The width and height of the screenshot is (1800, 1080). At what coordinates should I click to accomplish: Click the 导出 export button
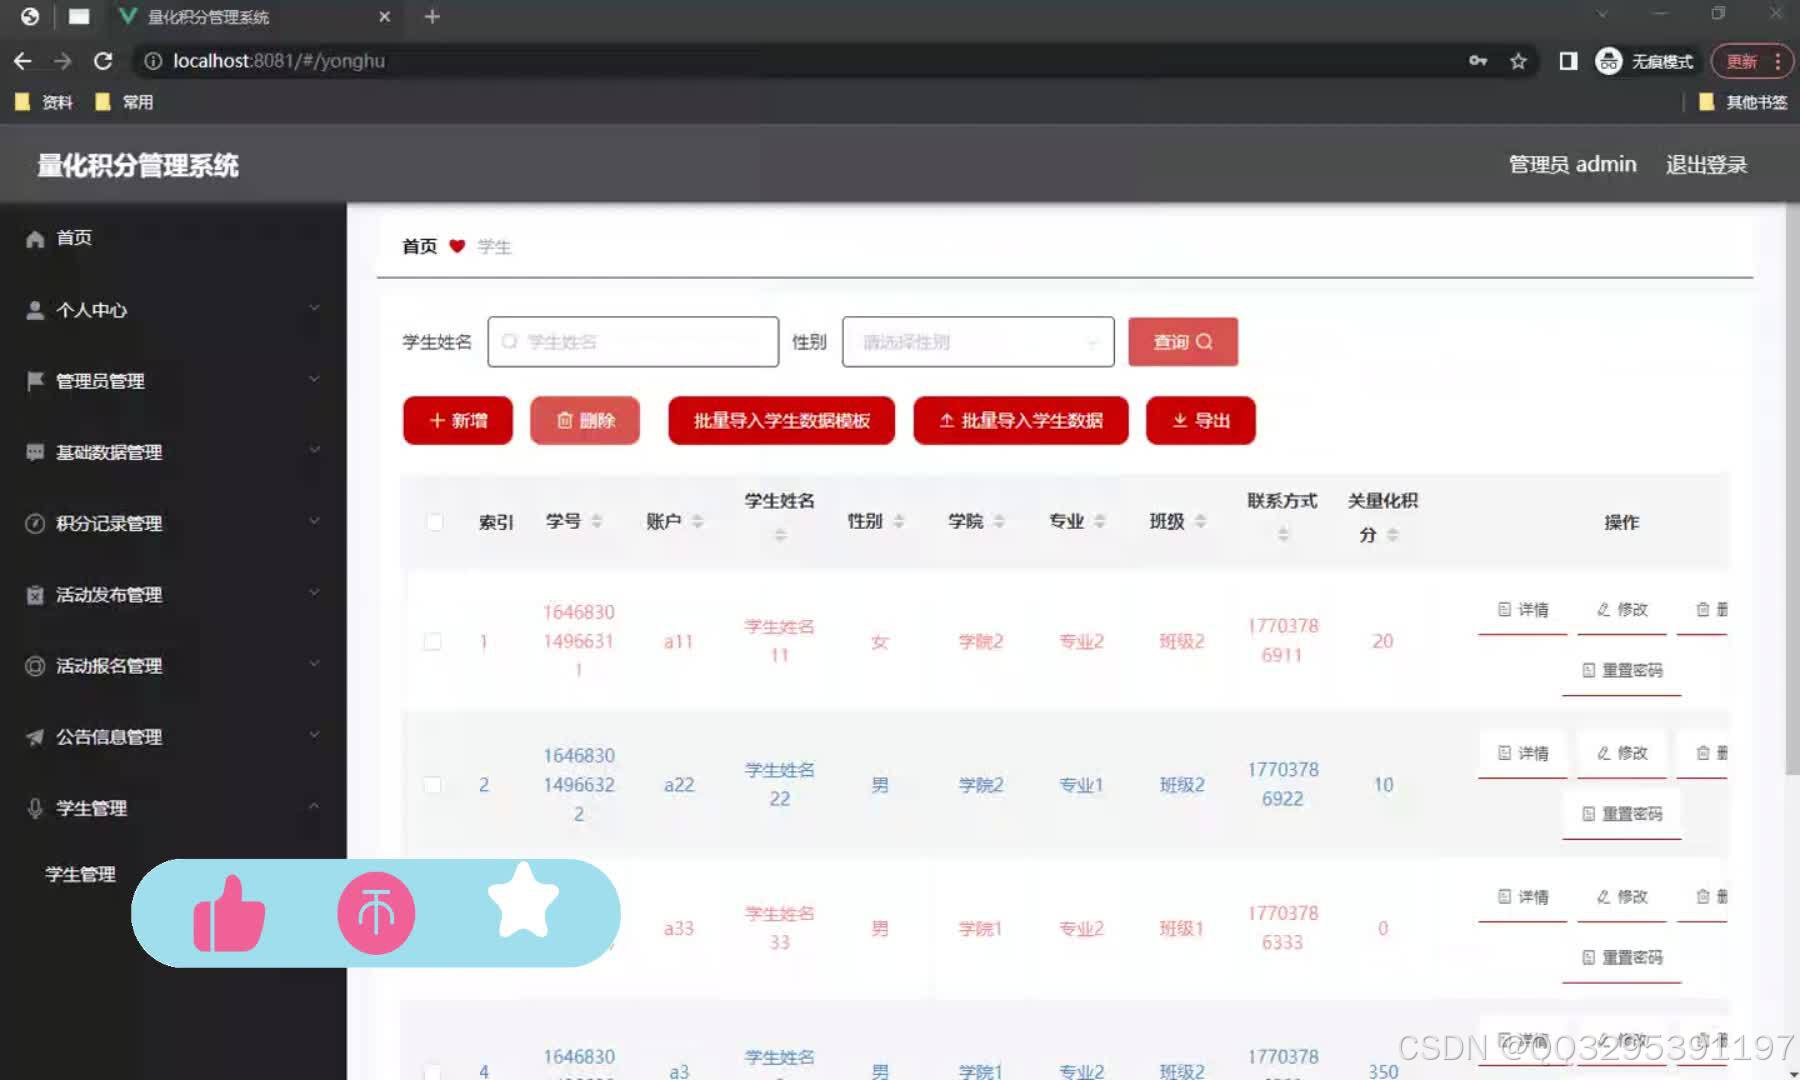tap(1201, 420)
